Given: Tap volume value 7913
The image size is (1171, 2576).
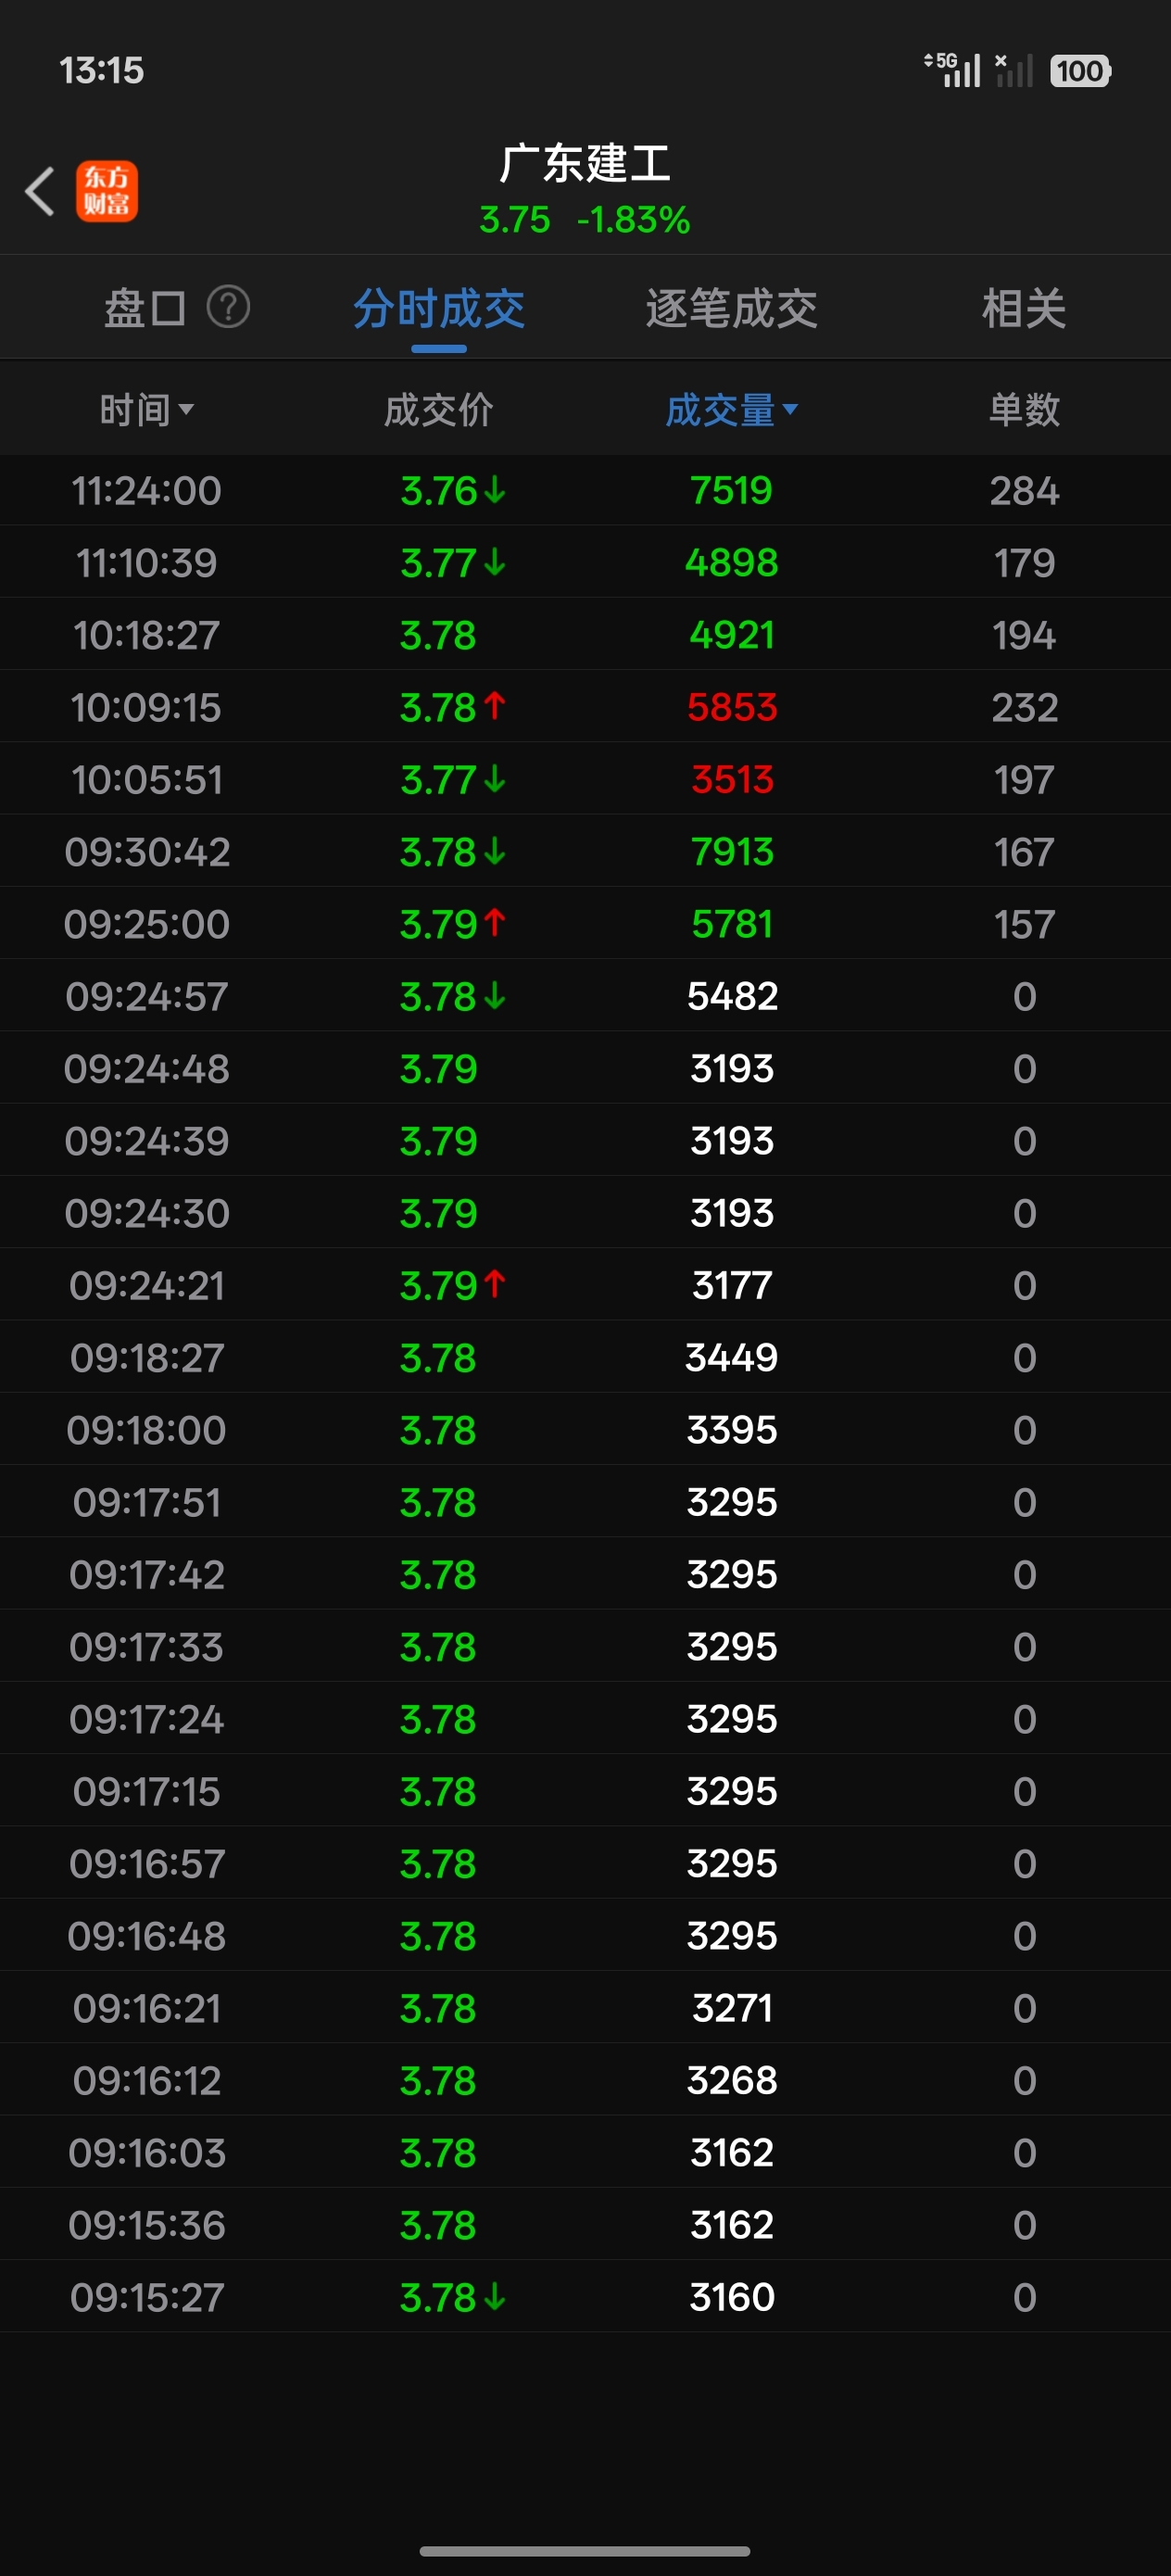Looking at the screenshot, I should pyautogui.click(x=732, y=851).
